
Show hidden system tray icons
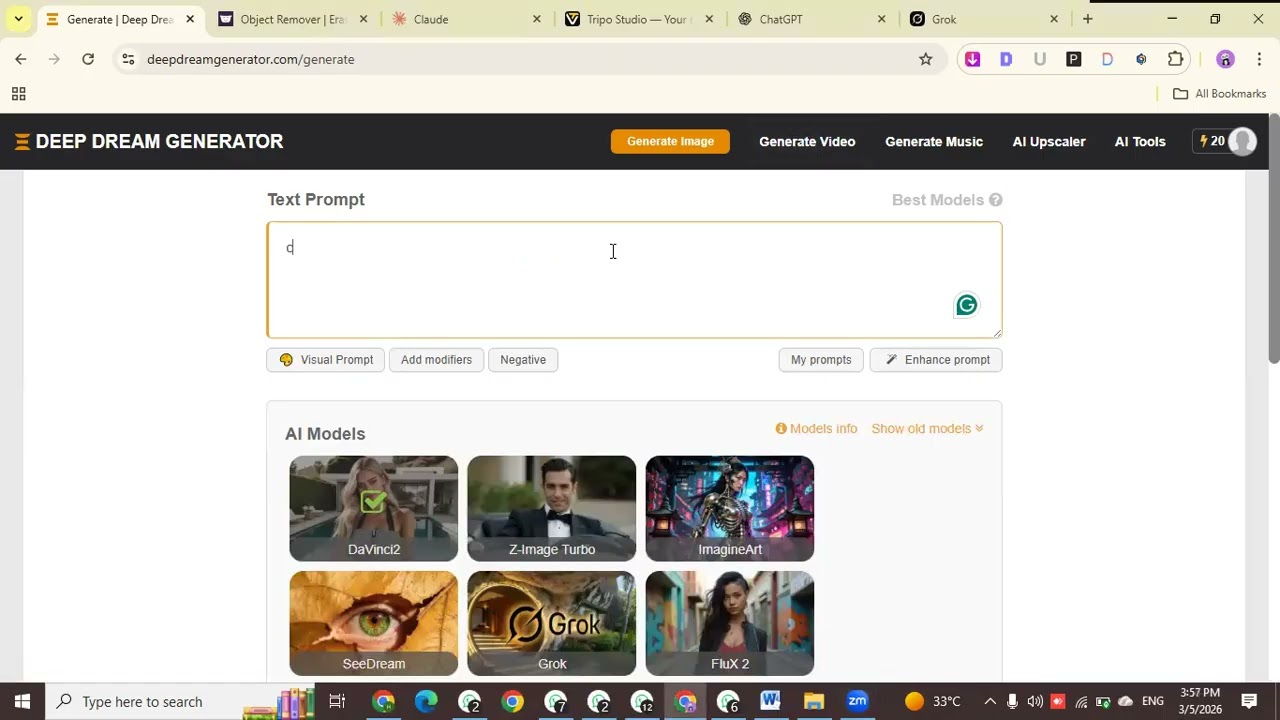pyautogui.click(x=990, y=701)
